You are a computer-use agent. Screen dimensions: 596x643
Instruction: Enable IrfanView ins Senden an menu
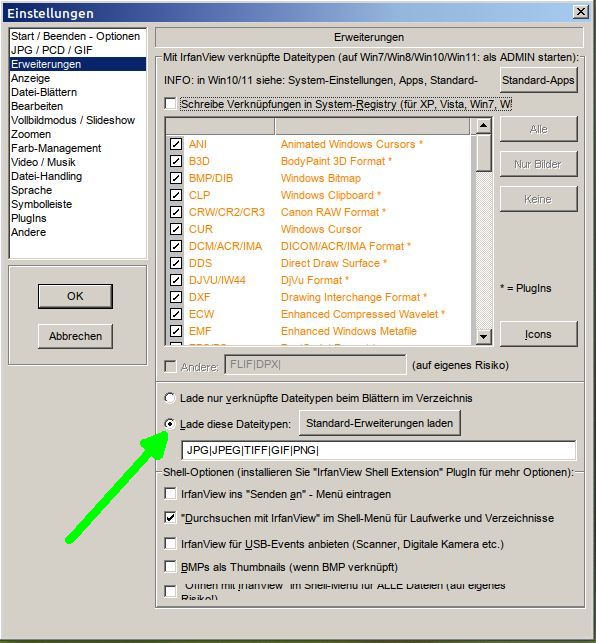[170, 493]
